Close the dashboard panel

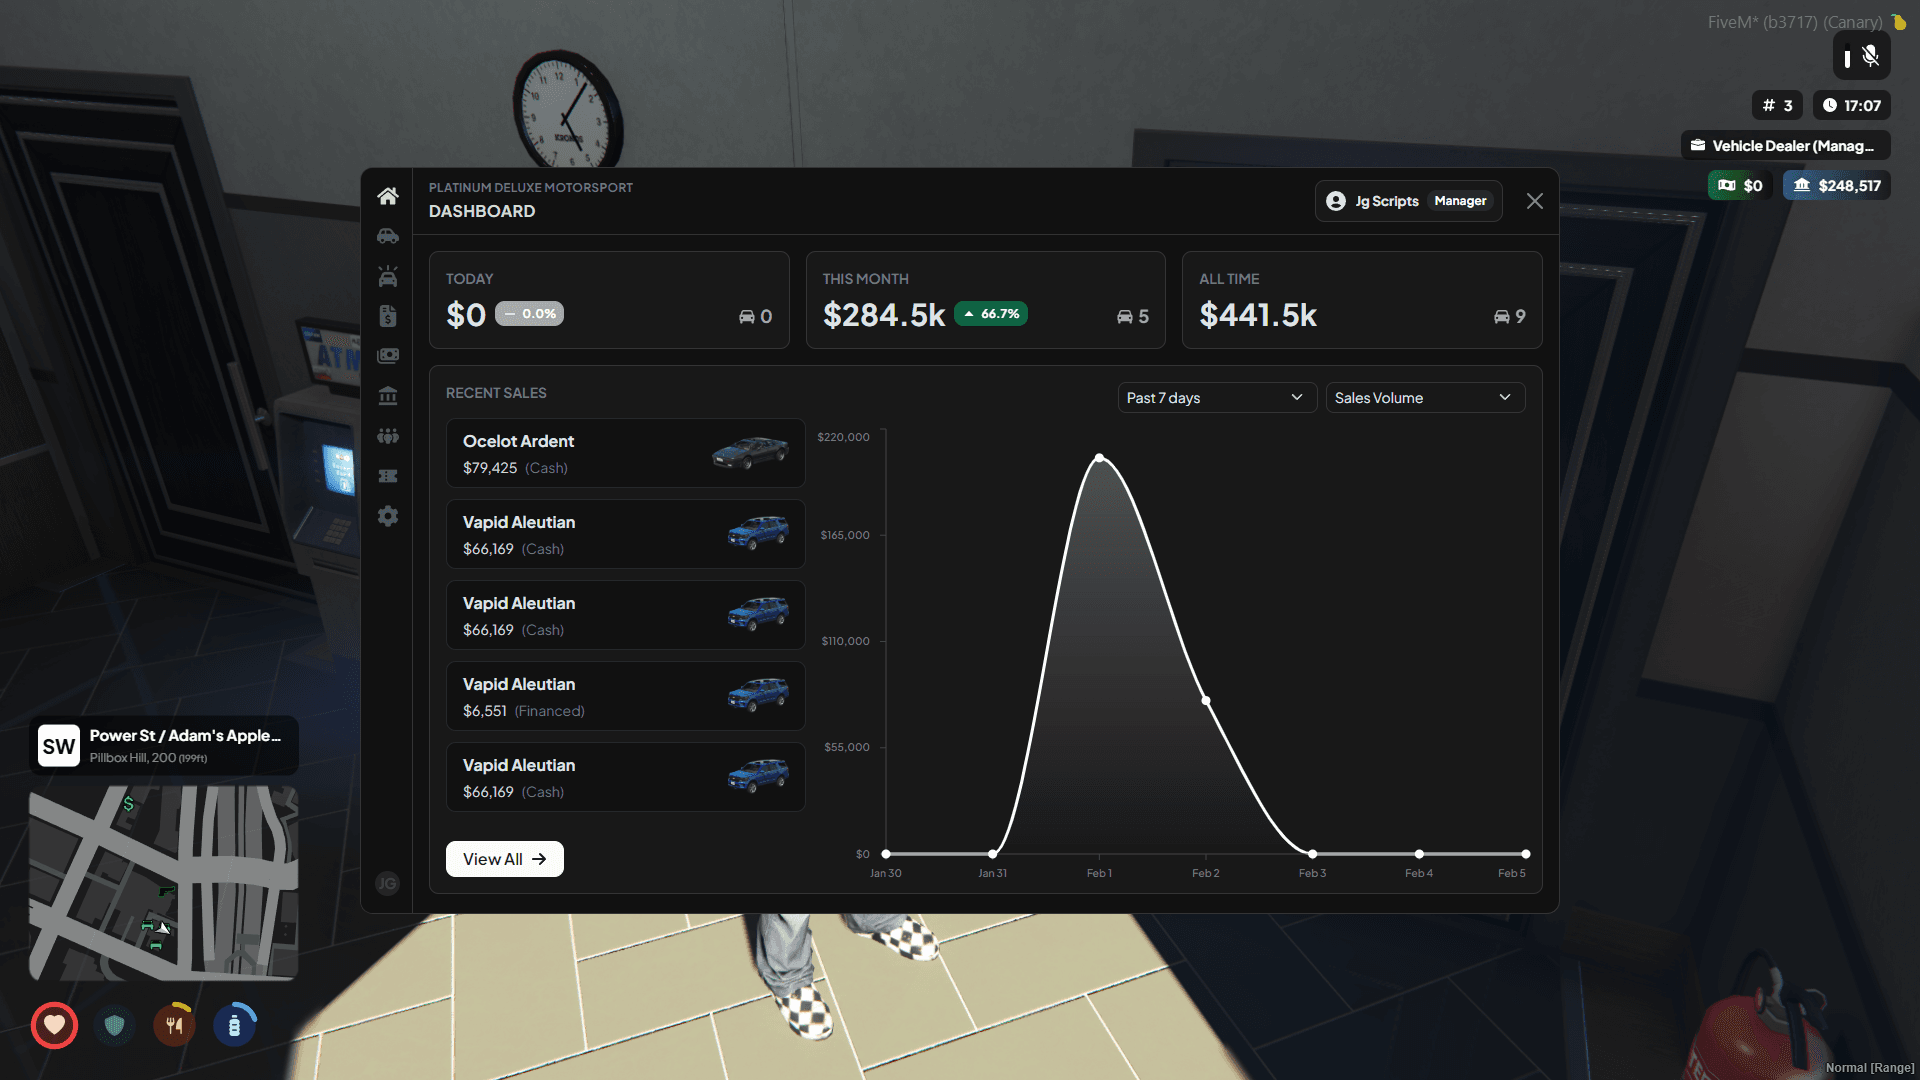[x=1534, y=201]
